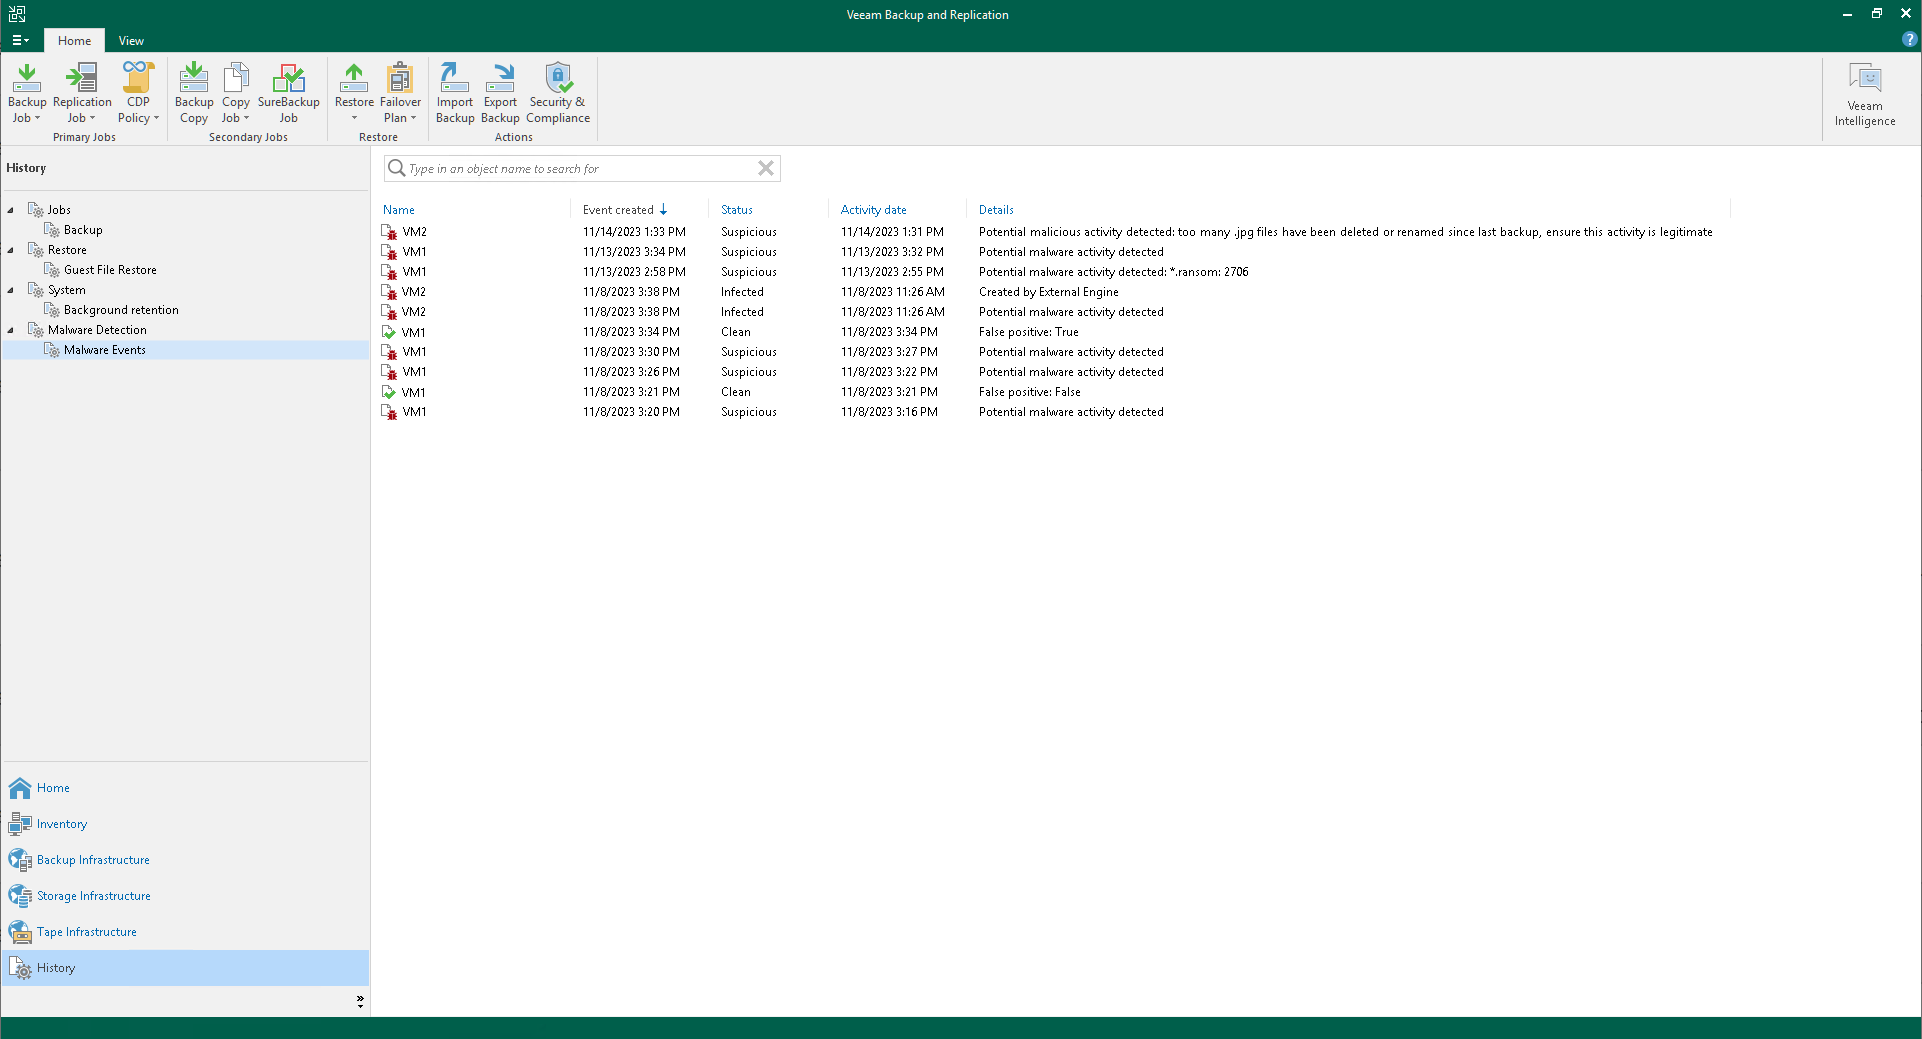This screenshot has height=1039, width=1922.
Task: Select Guest File Restore tree item
Action: pyautogui.click(x=110, y=270)
